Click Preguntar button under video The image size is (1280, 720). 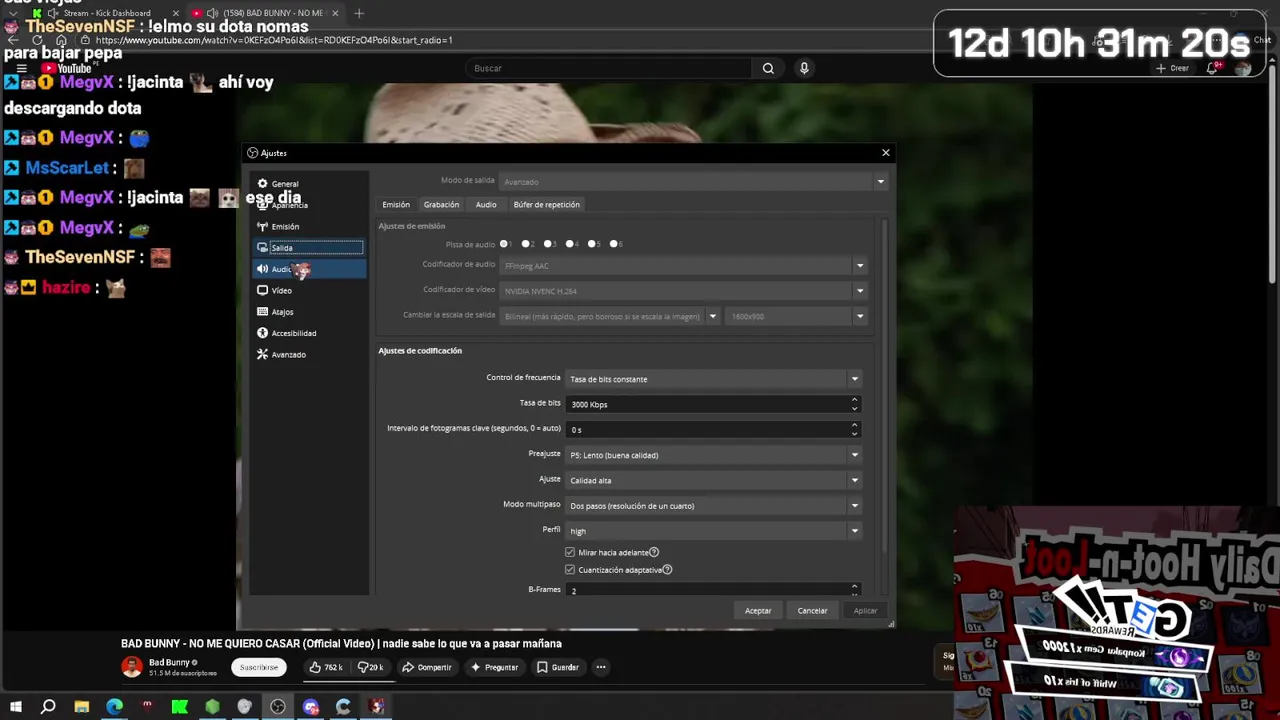click(x=494, y=667)
